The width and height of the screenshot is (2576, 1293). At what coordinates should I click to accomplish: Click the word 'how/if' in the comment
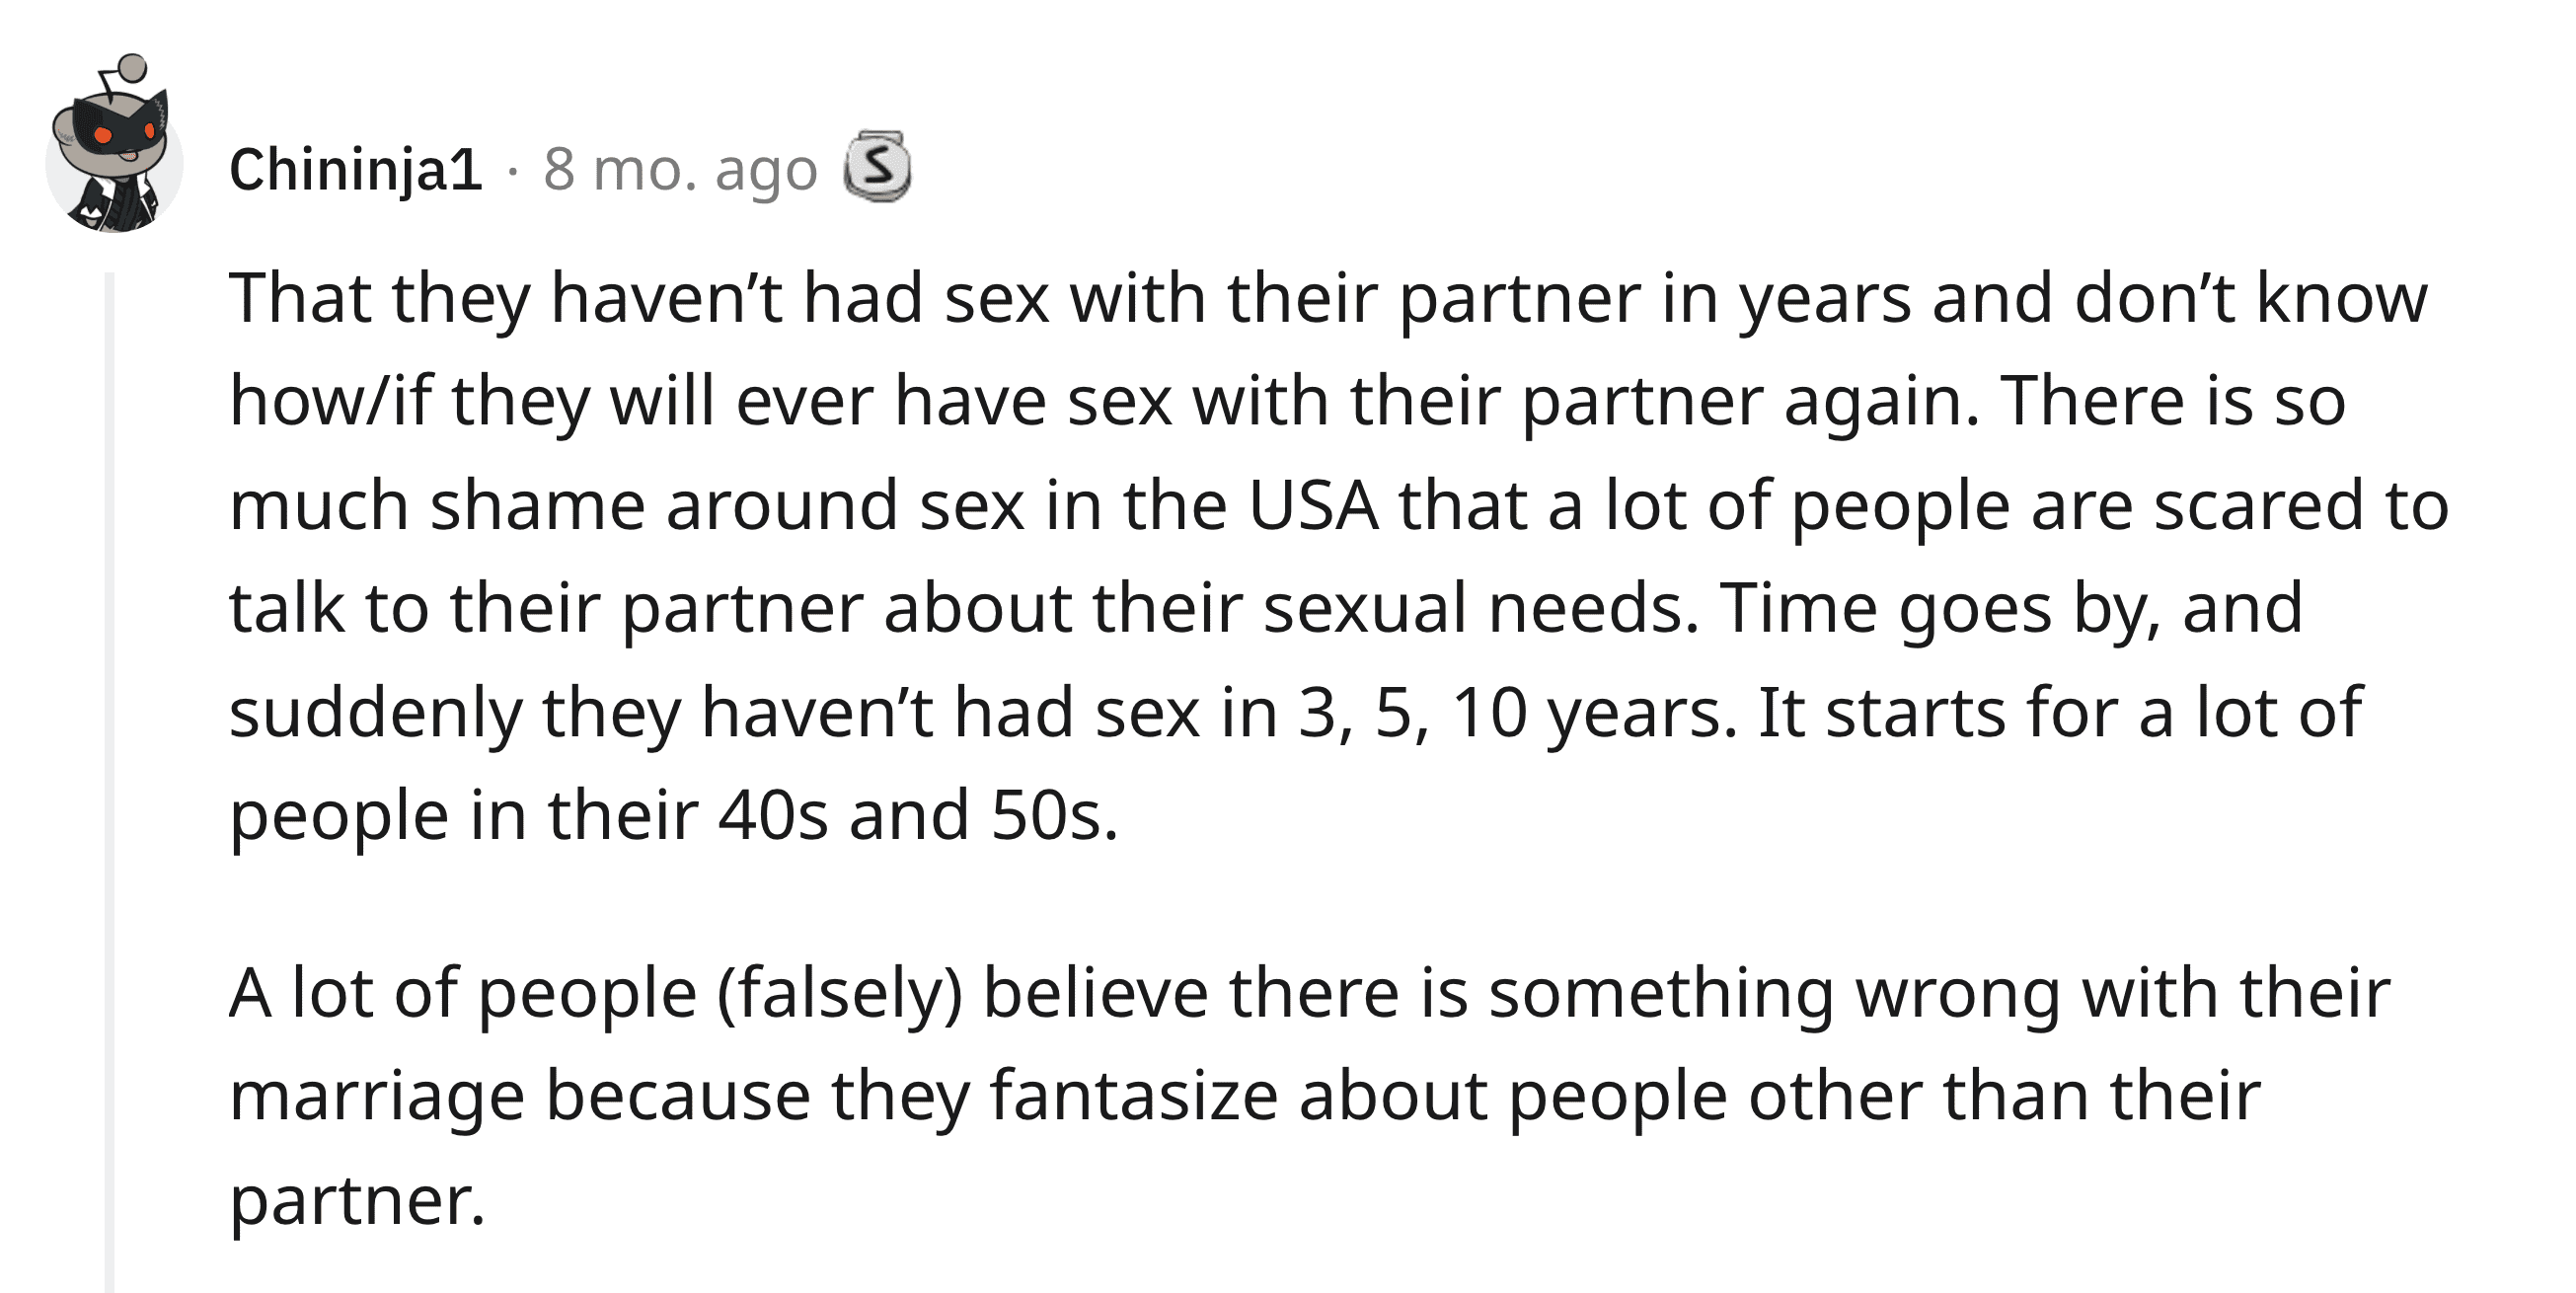(x=329, y=402)
